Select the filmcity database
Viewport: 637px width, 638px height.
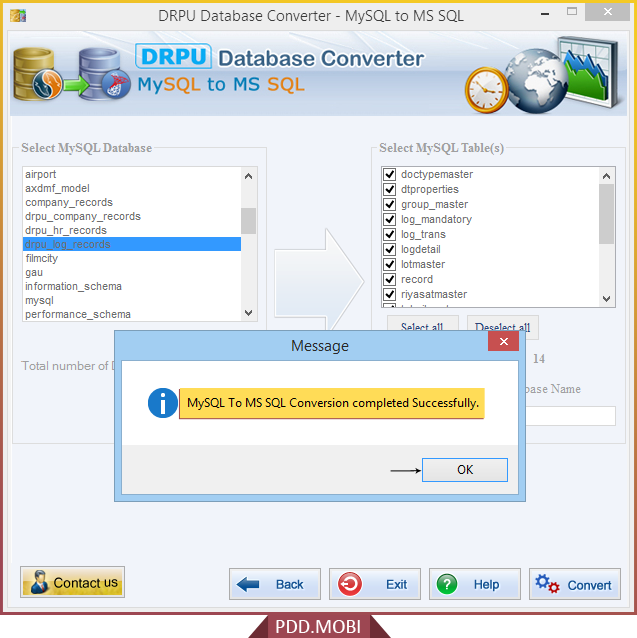[132, 258]
